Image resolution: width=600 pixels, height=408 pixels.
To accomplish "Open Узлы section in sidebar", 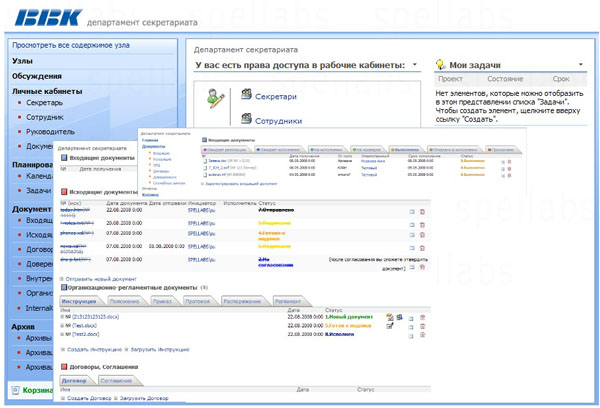I will pos(22,61).
